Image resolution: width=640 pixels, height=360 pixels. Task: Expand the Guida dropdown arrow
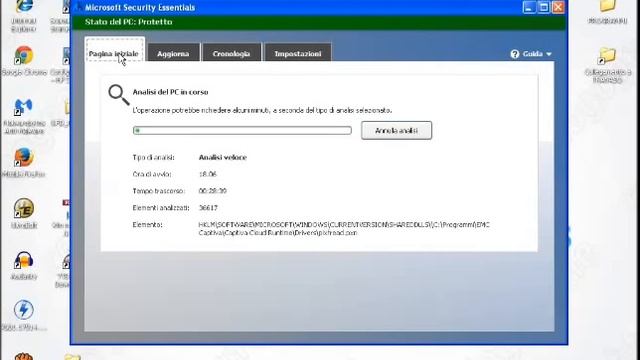pyautogui.click(x=549, y=54)
